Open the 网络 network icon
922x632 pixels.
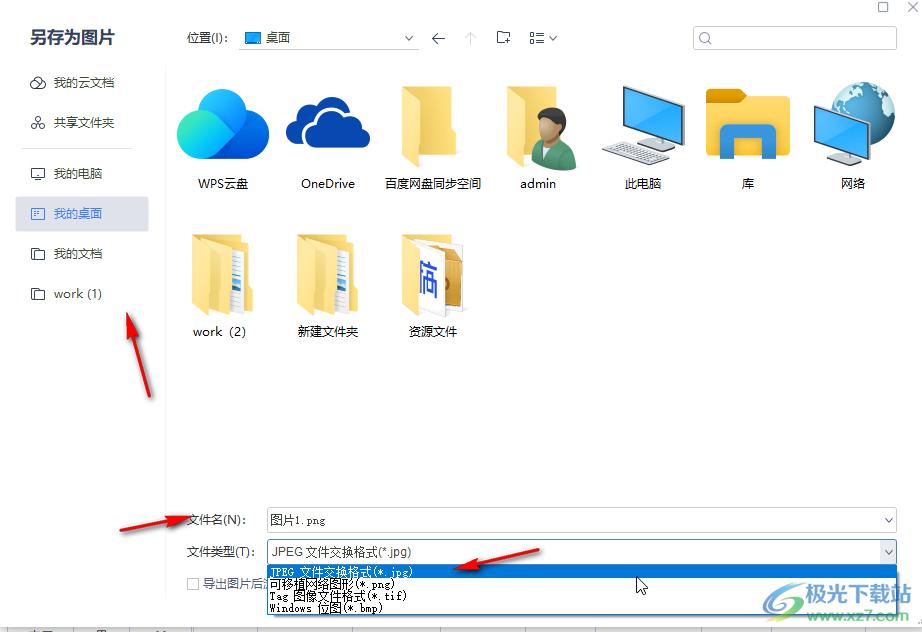pyautogui.click(x=854, y=123)
